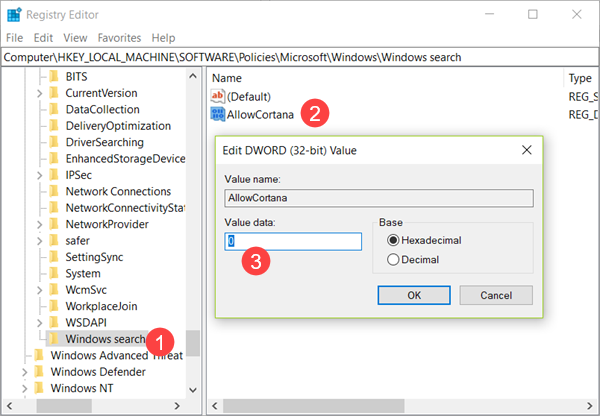This screenshot has width=600, height=416.
Task: Click the DriverSearching folder icon
Action: [x=54, y=142]
